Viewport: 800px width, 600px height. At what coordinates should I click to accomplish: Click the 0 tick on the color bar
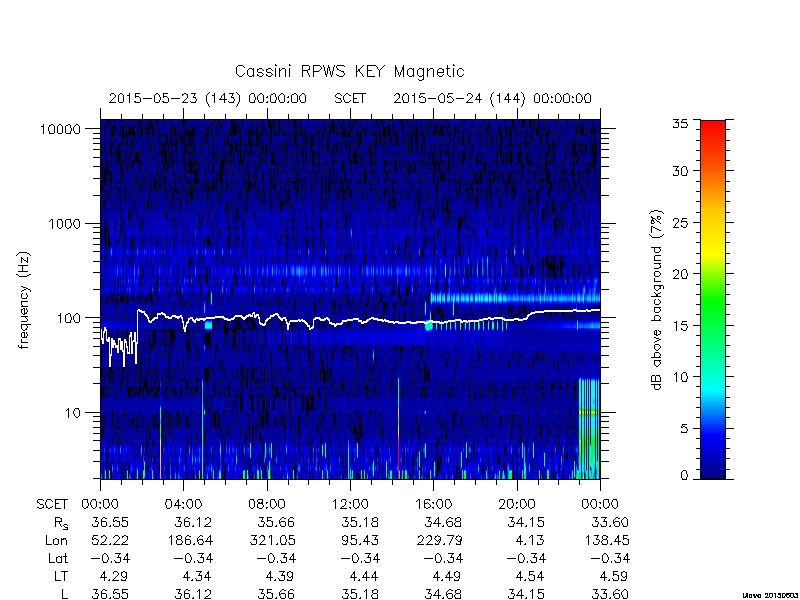click(x=684, y=476)
